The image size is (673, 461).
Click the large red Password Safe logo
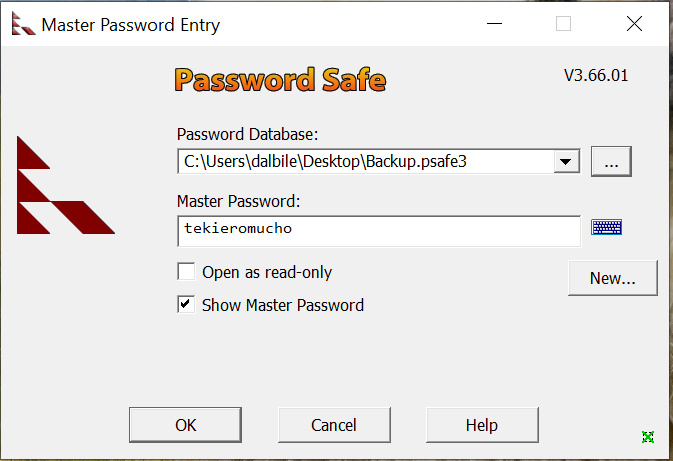tap(66, 185)
